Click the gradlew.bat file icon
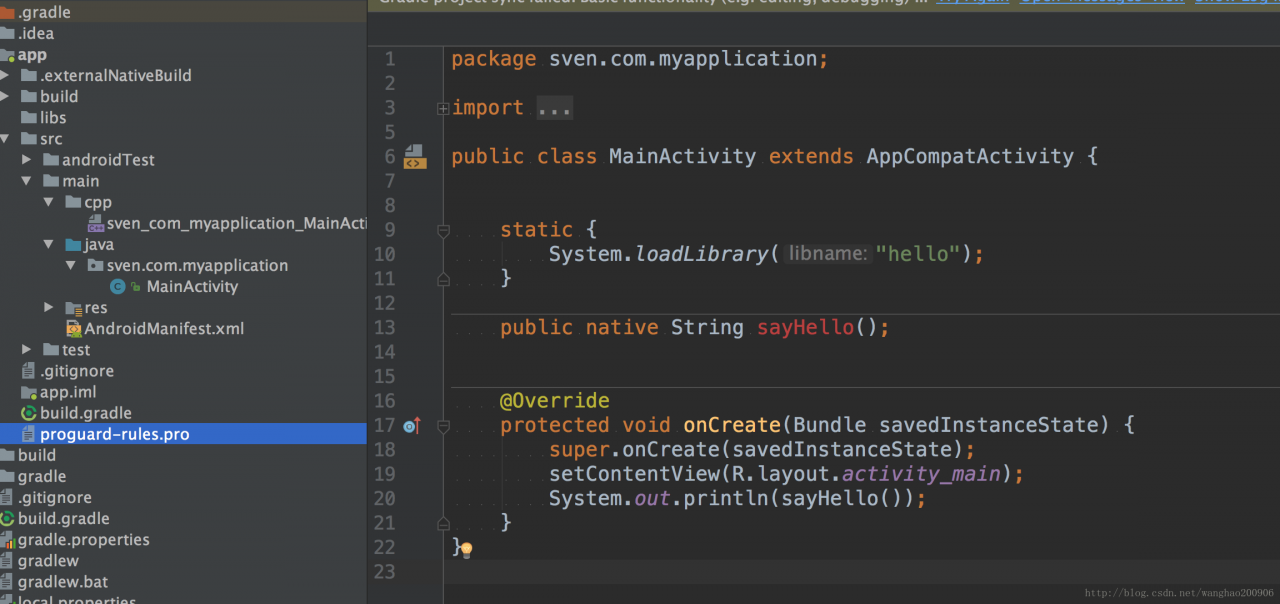 pyautogui.click(x=8, y=582)
